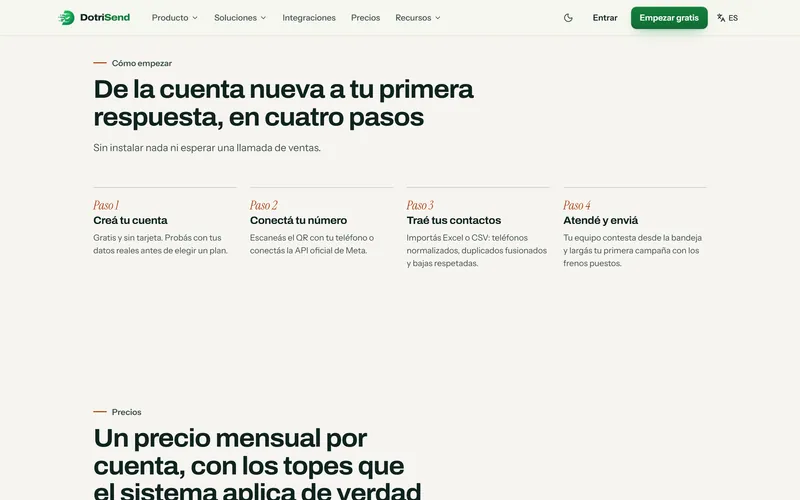Click the 'Precios' section label above heading
The width and height of the screenshot is (800, 500).
tap(126, 412)
